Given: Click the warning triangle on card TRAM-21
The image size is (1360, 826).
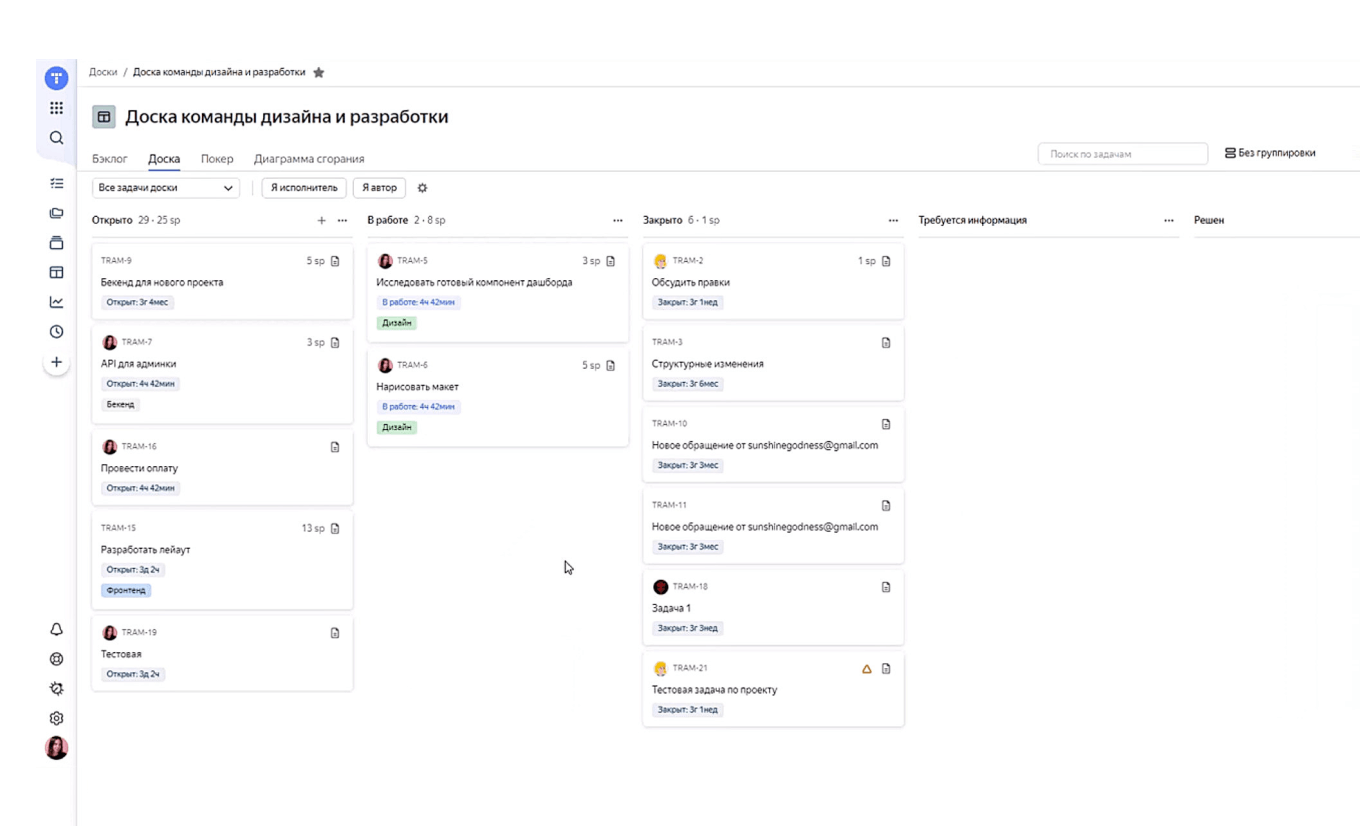Looking at the screenshot, I should pyautogui.click(x=866, y=669).
